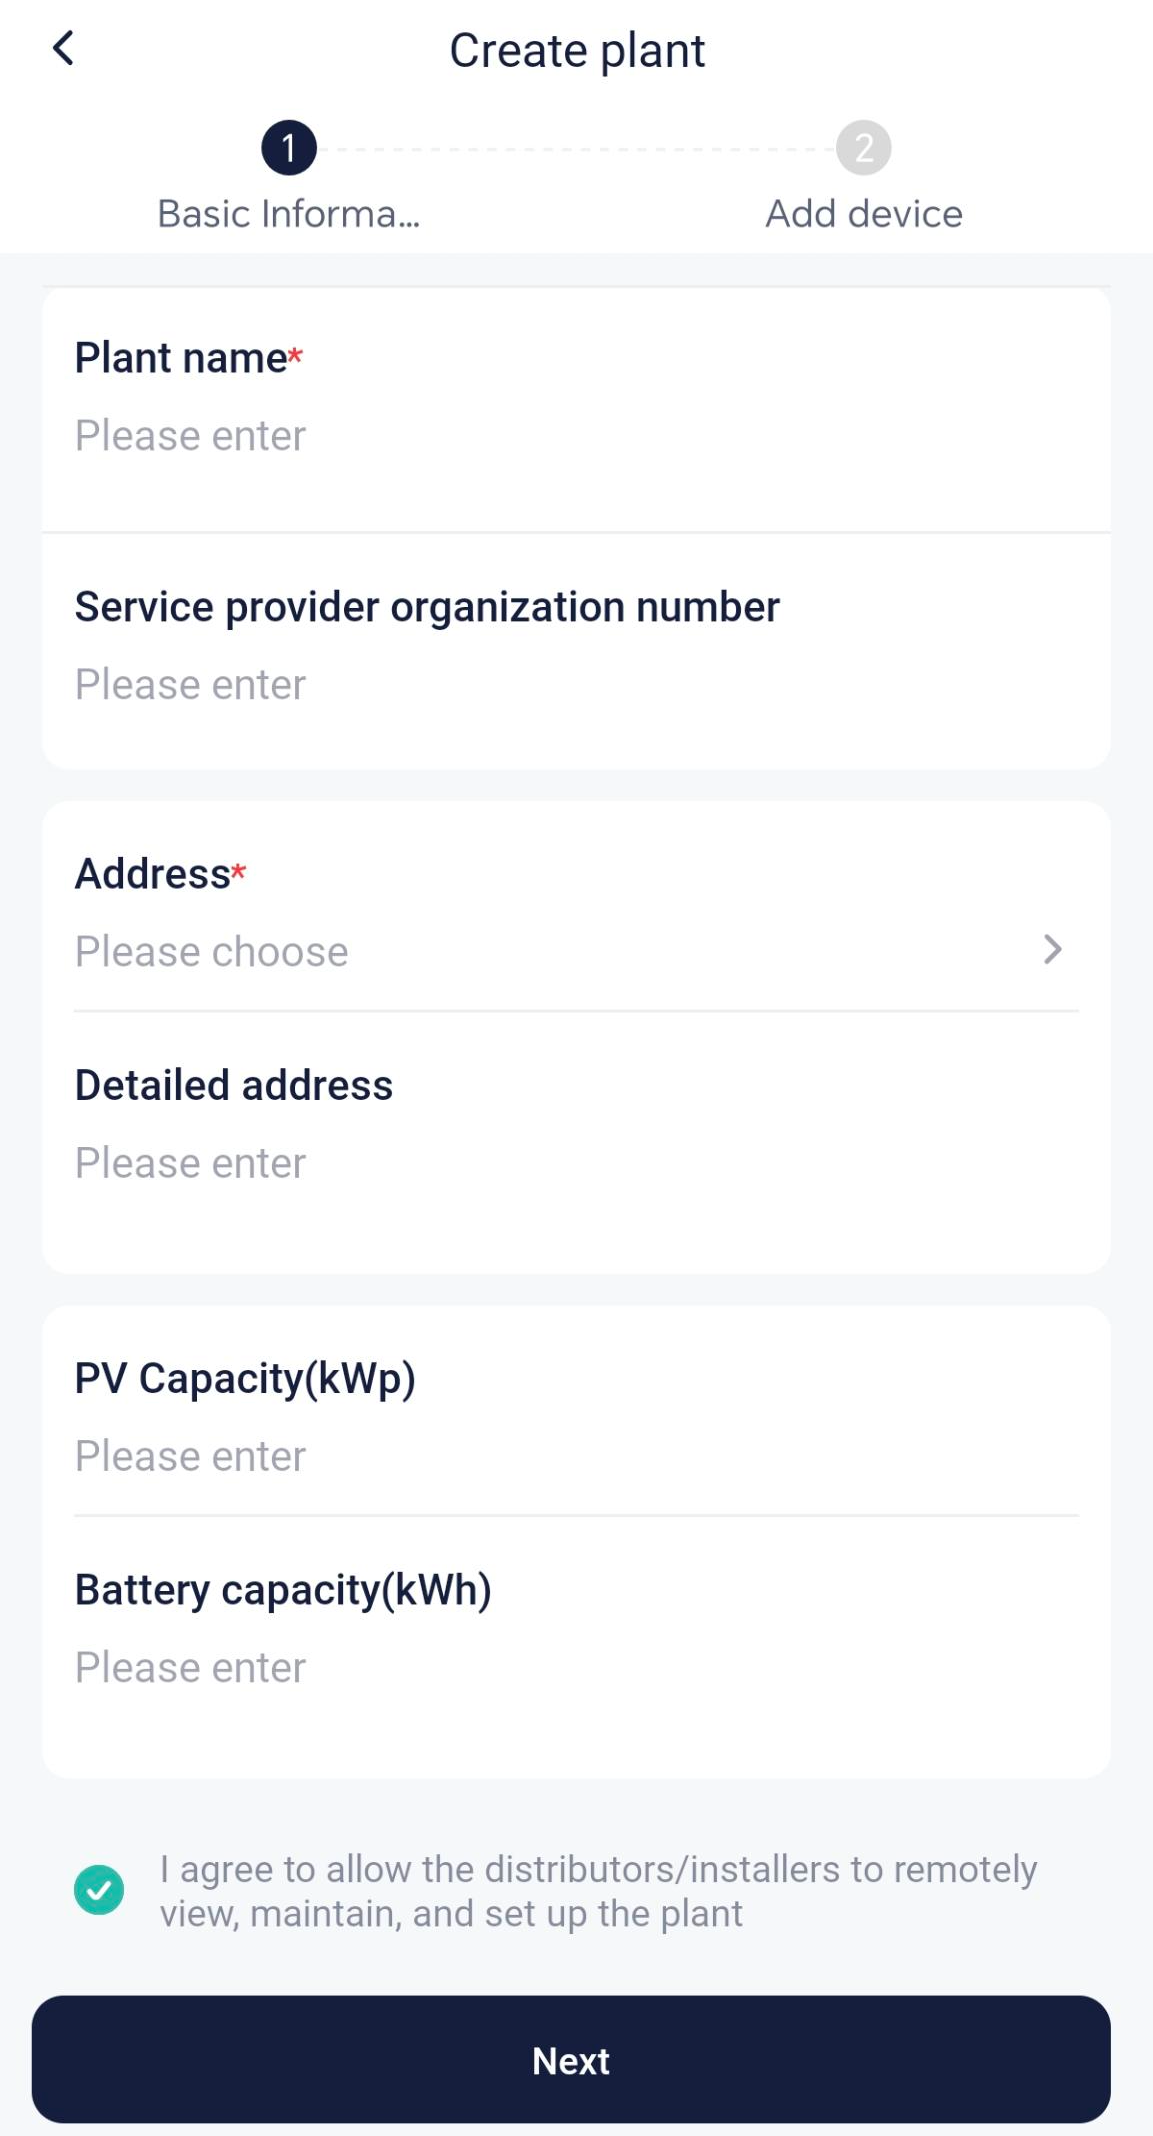Click the 'Battery capacity(kWh)' label
The height and width of the screenshot is (2136, 1153).
(283, 1590)
